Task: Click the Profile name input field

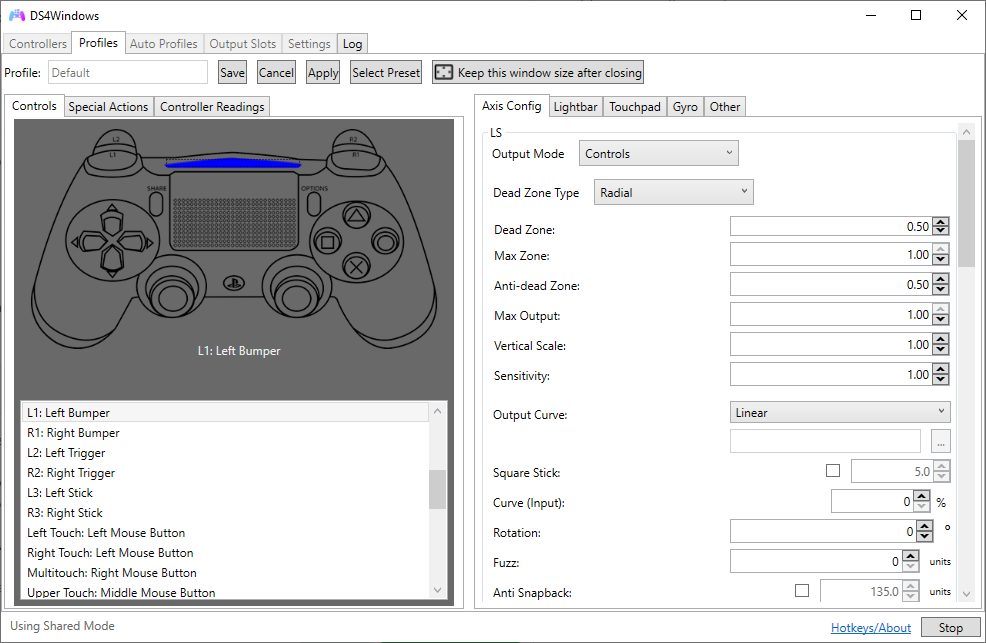Action: 127,71
